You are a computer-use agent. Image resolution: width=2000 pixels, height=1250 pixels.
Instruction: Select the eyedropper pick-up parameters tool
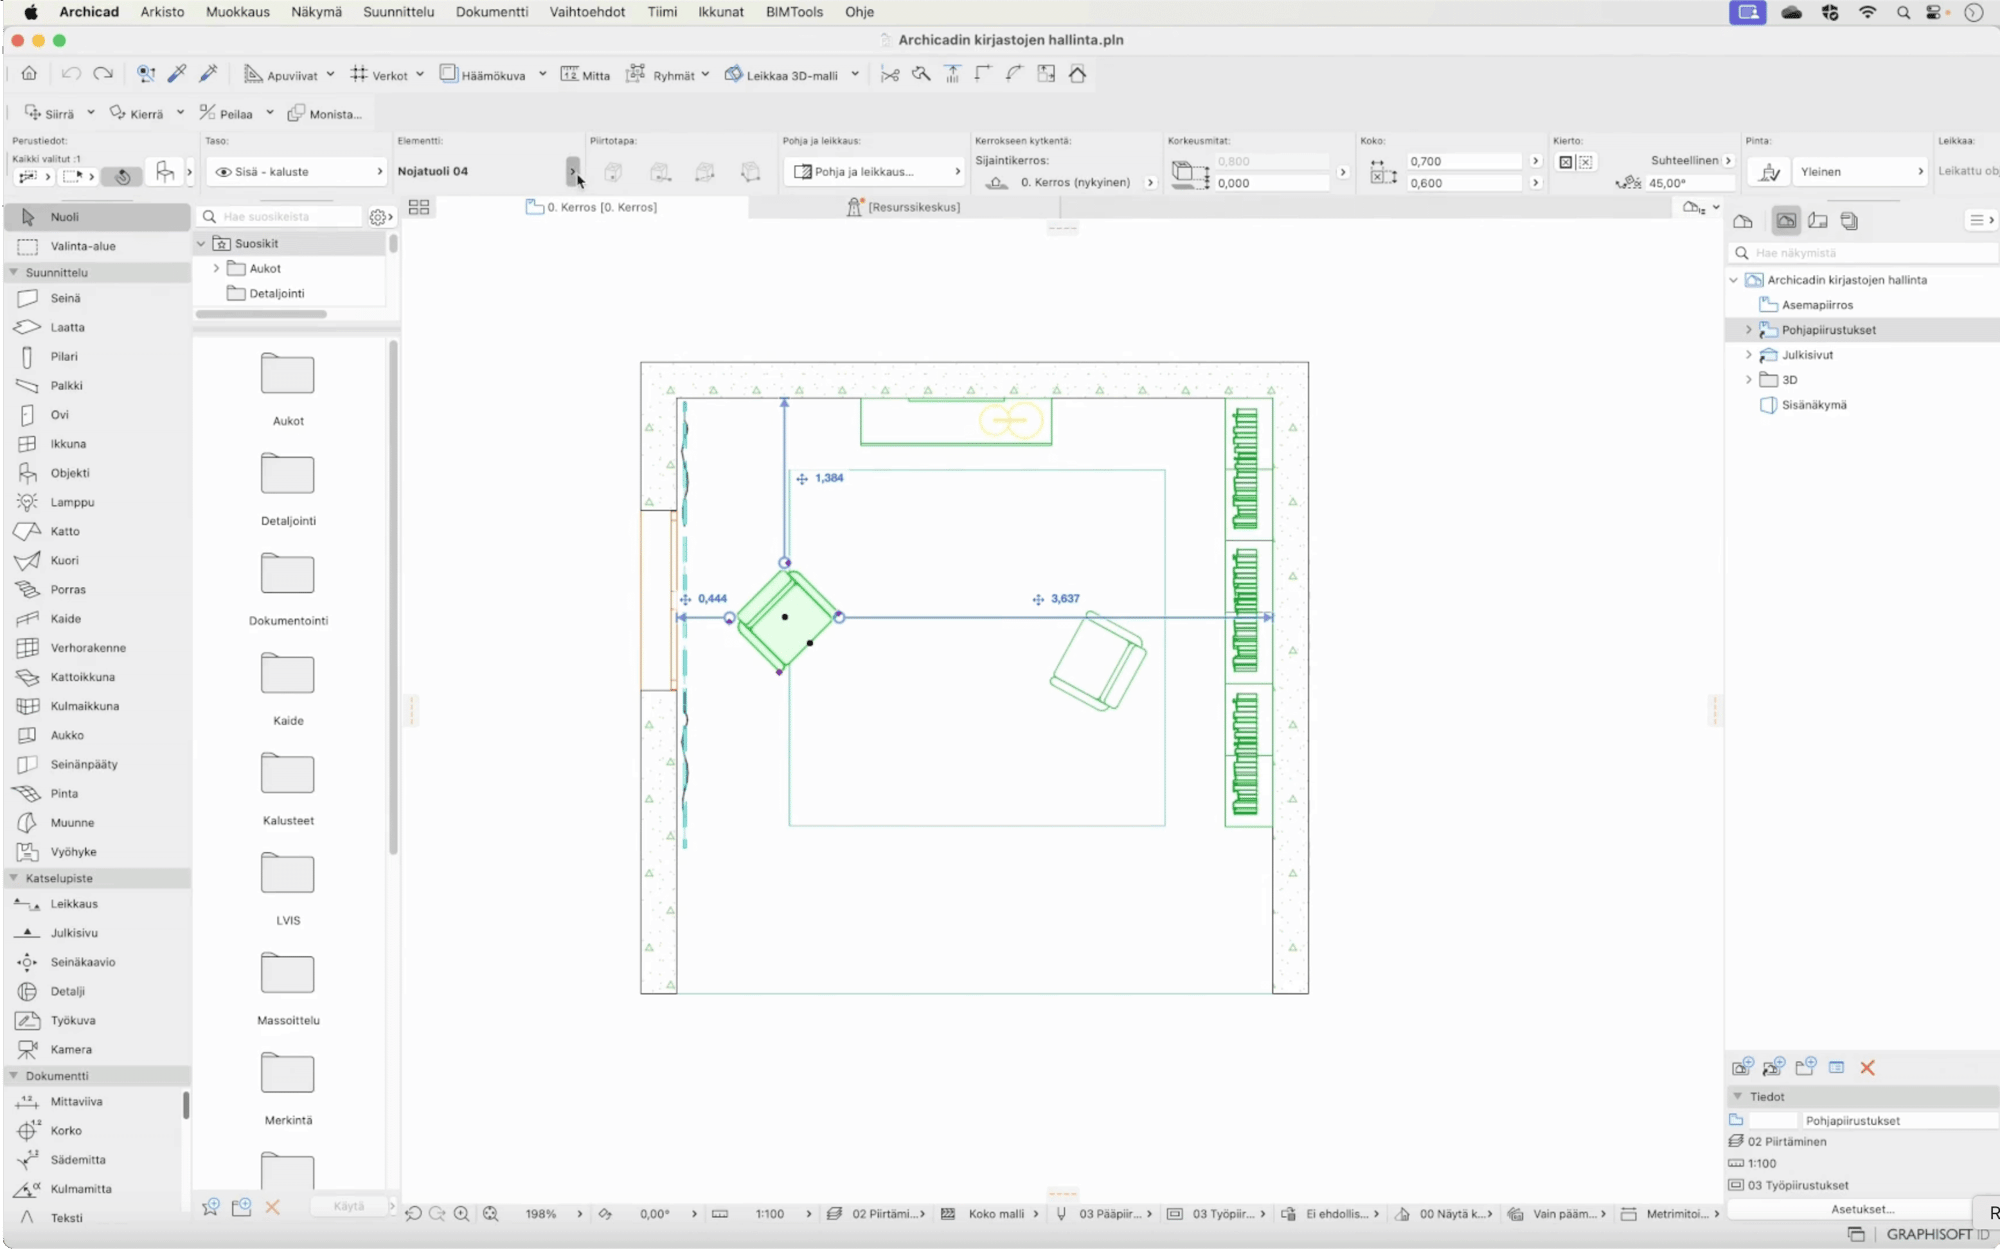pos(177,73)
